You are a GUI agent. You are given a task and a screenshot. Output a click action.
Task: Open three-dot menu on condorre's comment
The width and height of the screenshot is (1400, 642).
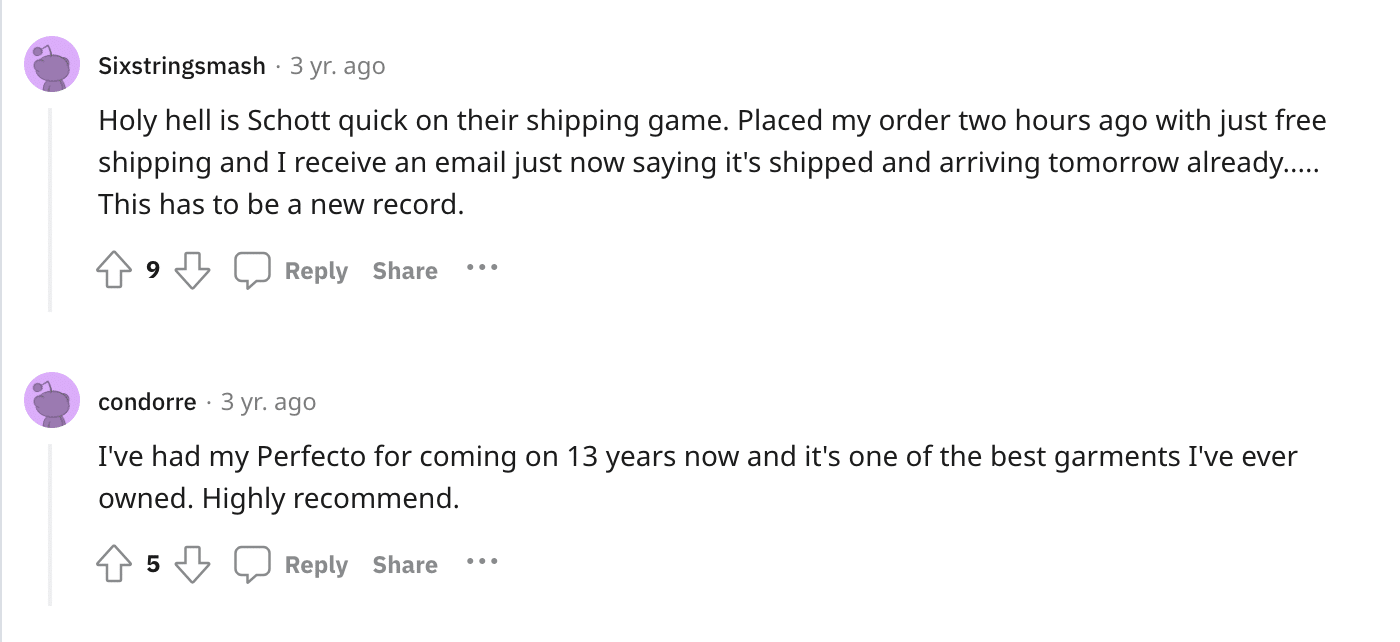[481, 563]
